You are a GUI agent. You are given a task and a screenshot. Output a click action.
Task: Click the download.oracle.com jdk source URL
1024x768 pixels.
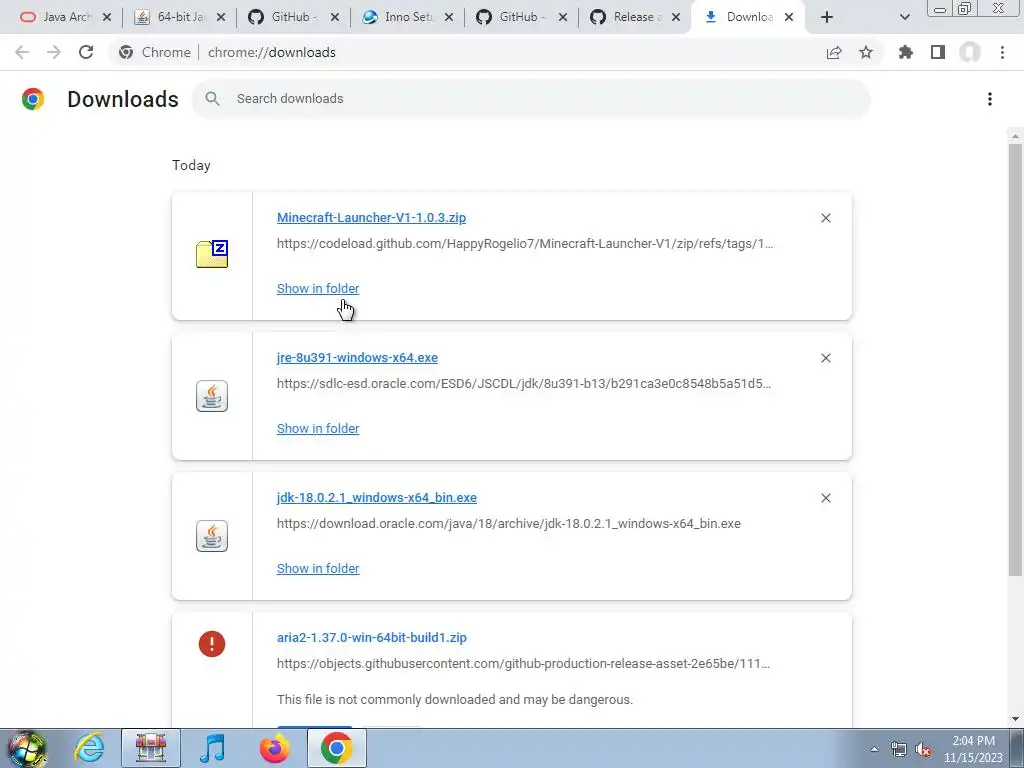(x=509, y=523)
